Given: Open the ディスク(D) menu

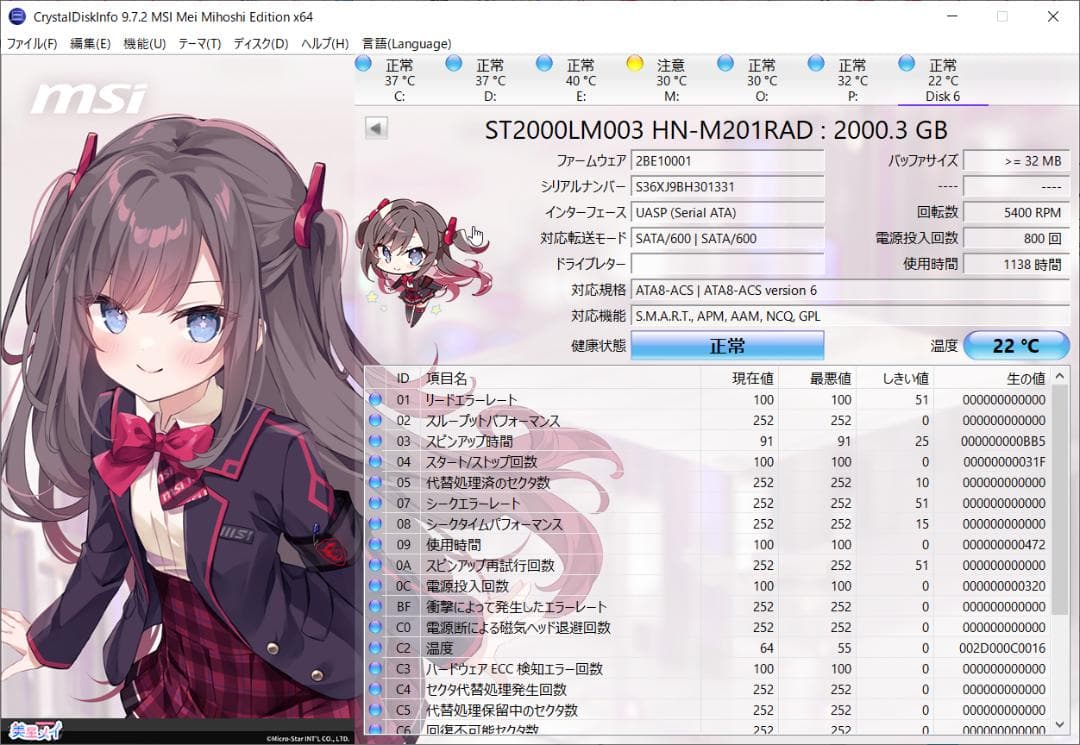Looking at the screenshot, I should tap(260, 43).
